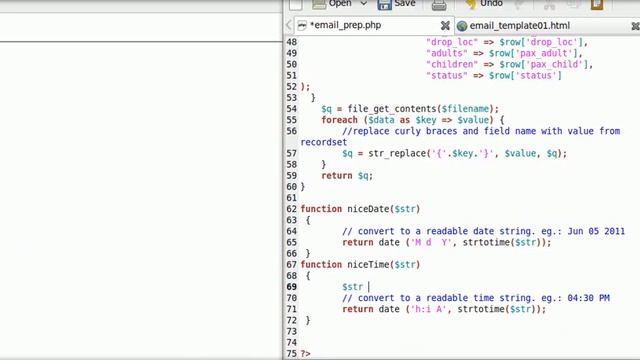The height and width of the screenshot is (360, 640).
Task: Click the "status" array entry on line 51
Action: 494,76
